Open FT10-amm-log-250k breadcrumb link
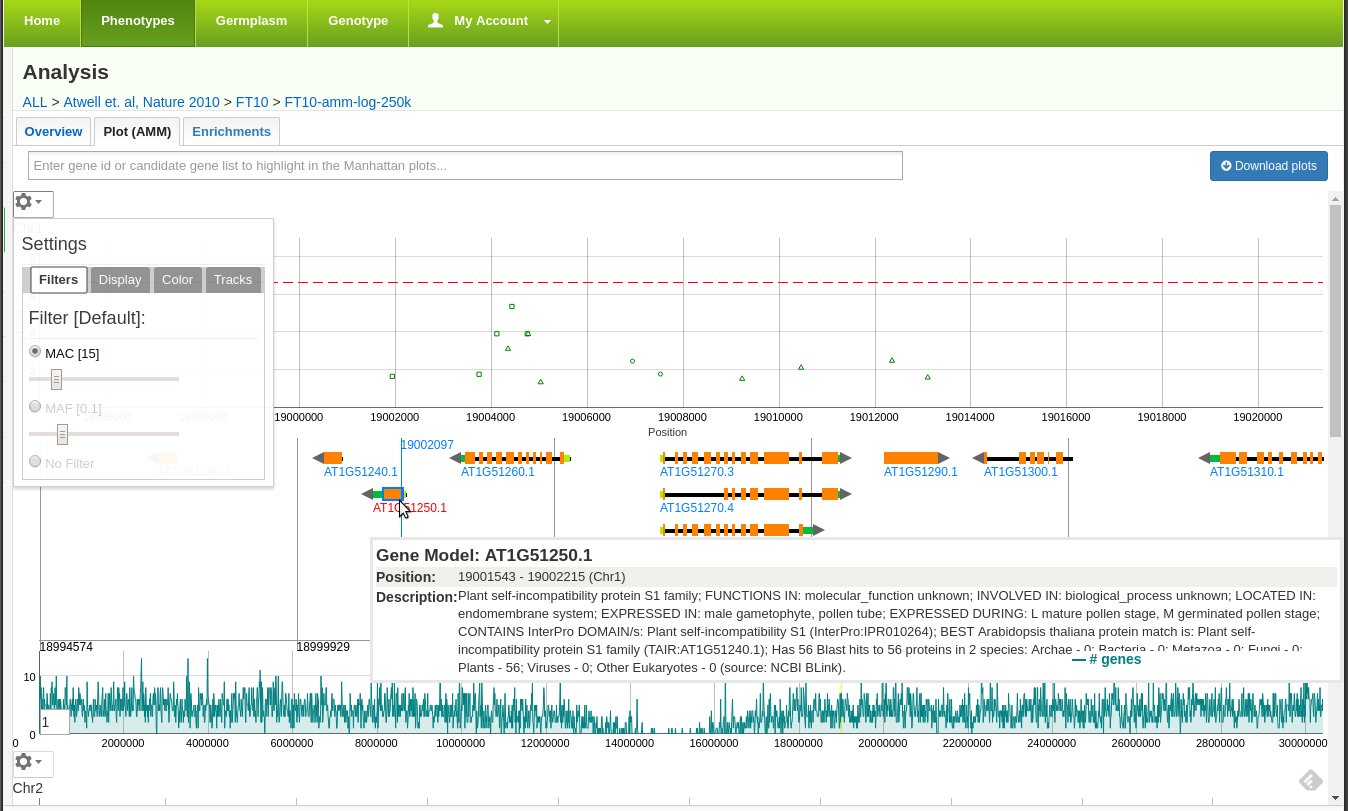The height and width of the screenshot is (811, 1348). (x=348, y=102)
